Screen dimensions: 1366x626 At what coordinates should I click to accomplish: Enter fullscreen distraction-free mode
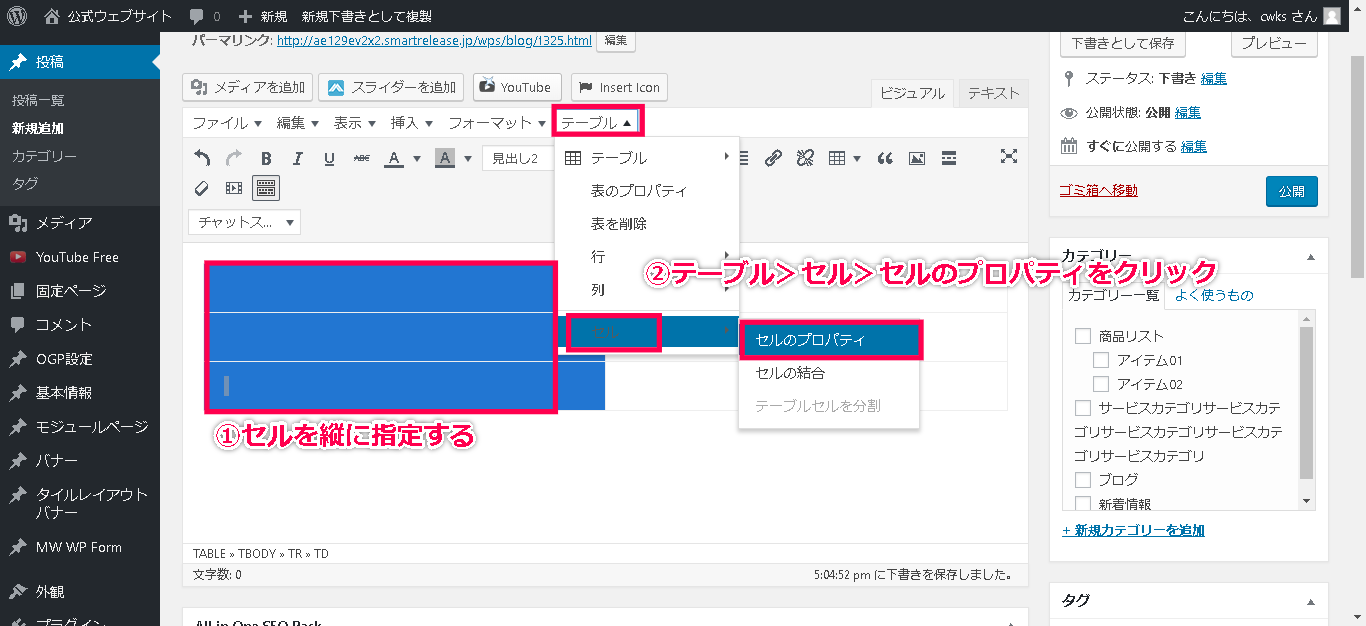point(1009,156)
